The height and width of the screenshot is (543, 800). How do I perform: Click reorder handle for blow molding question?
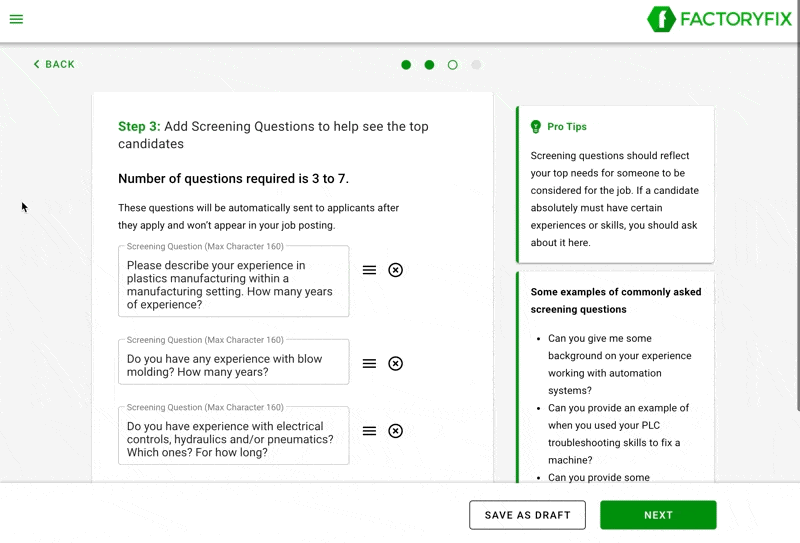pyautogui.click(x=369, y=363)
